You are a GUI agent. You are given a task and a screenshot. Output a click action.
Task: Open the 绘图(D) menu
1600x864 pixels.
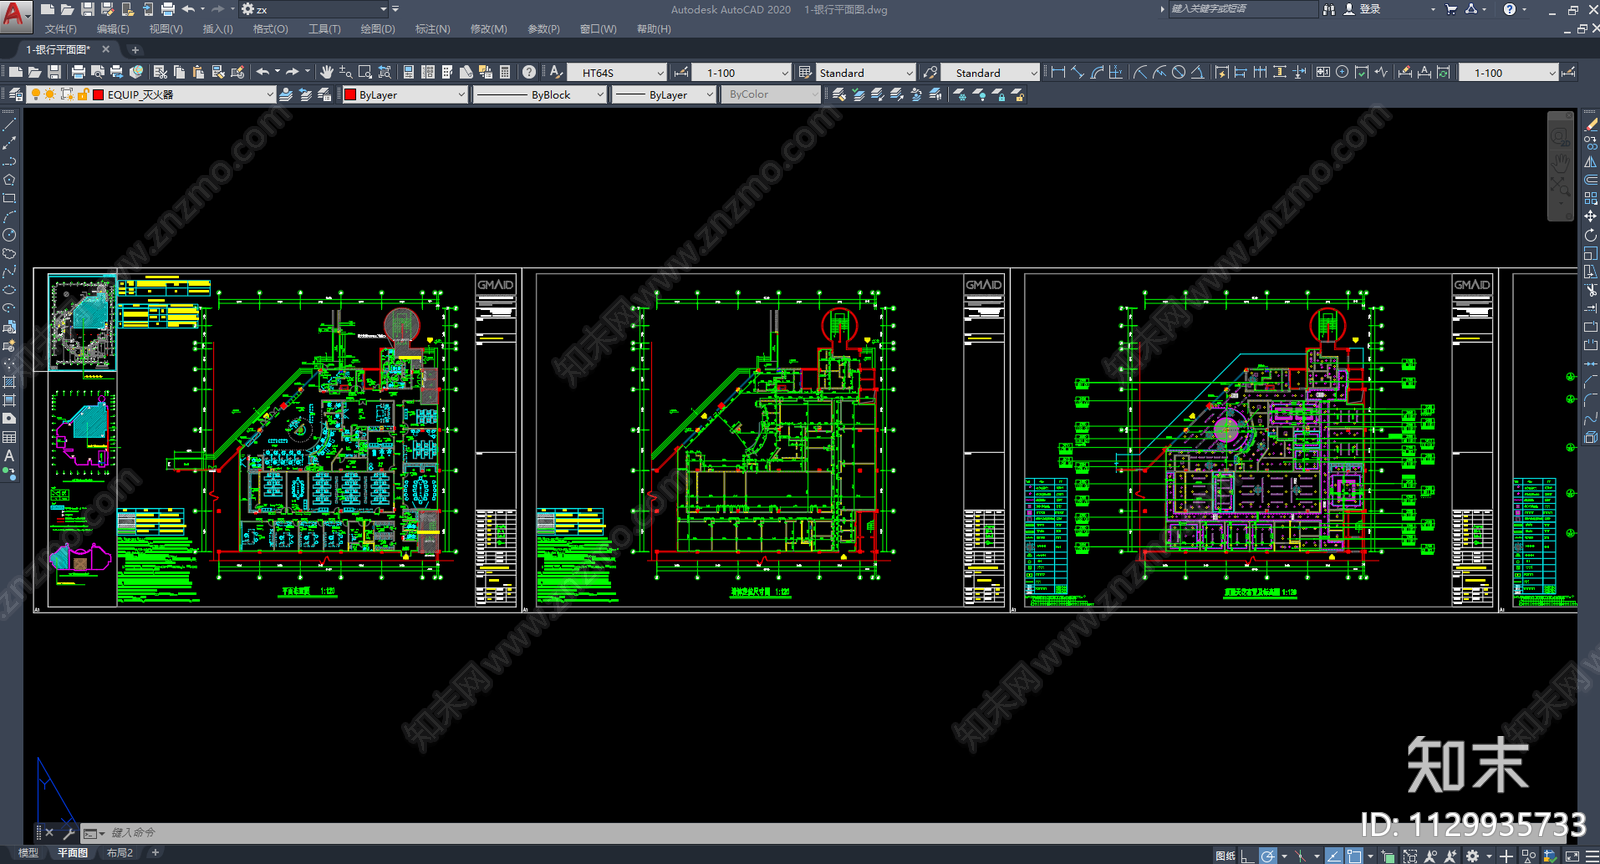[377, 29]
